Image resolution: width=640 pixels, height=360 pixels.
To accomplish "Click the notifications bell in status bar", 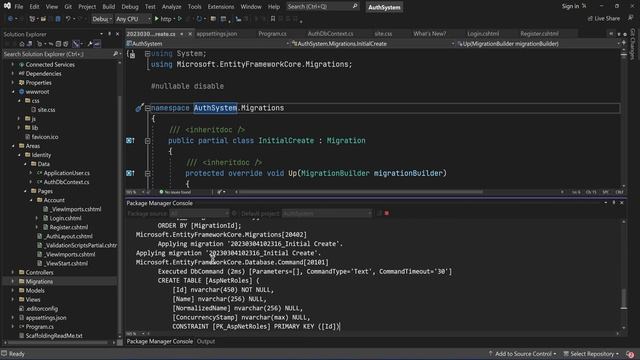I will tap(631, 354).
